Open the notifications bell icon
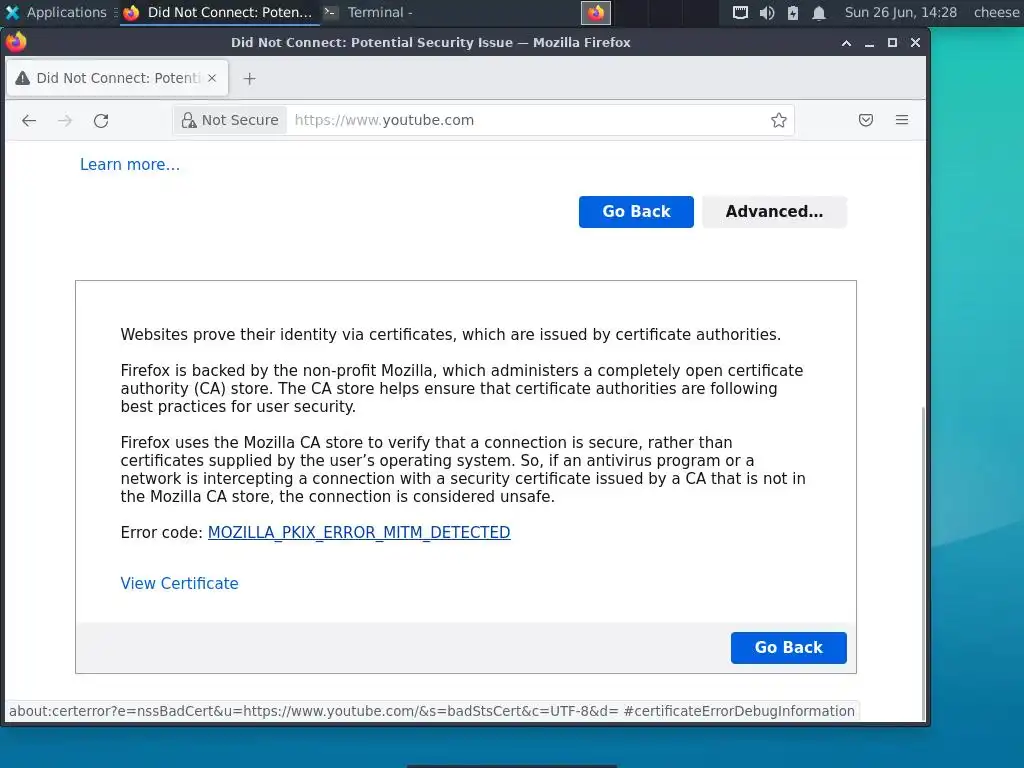1024x768 pixels. 819,12
